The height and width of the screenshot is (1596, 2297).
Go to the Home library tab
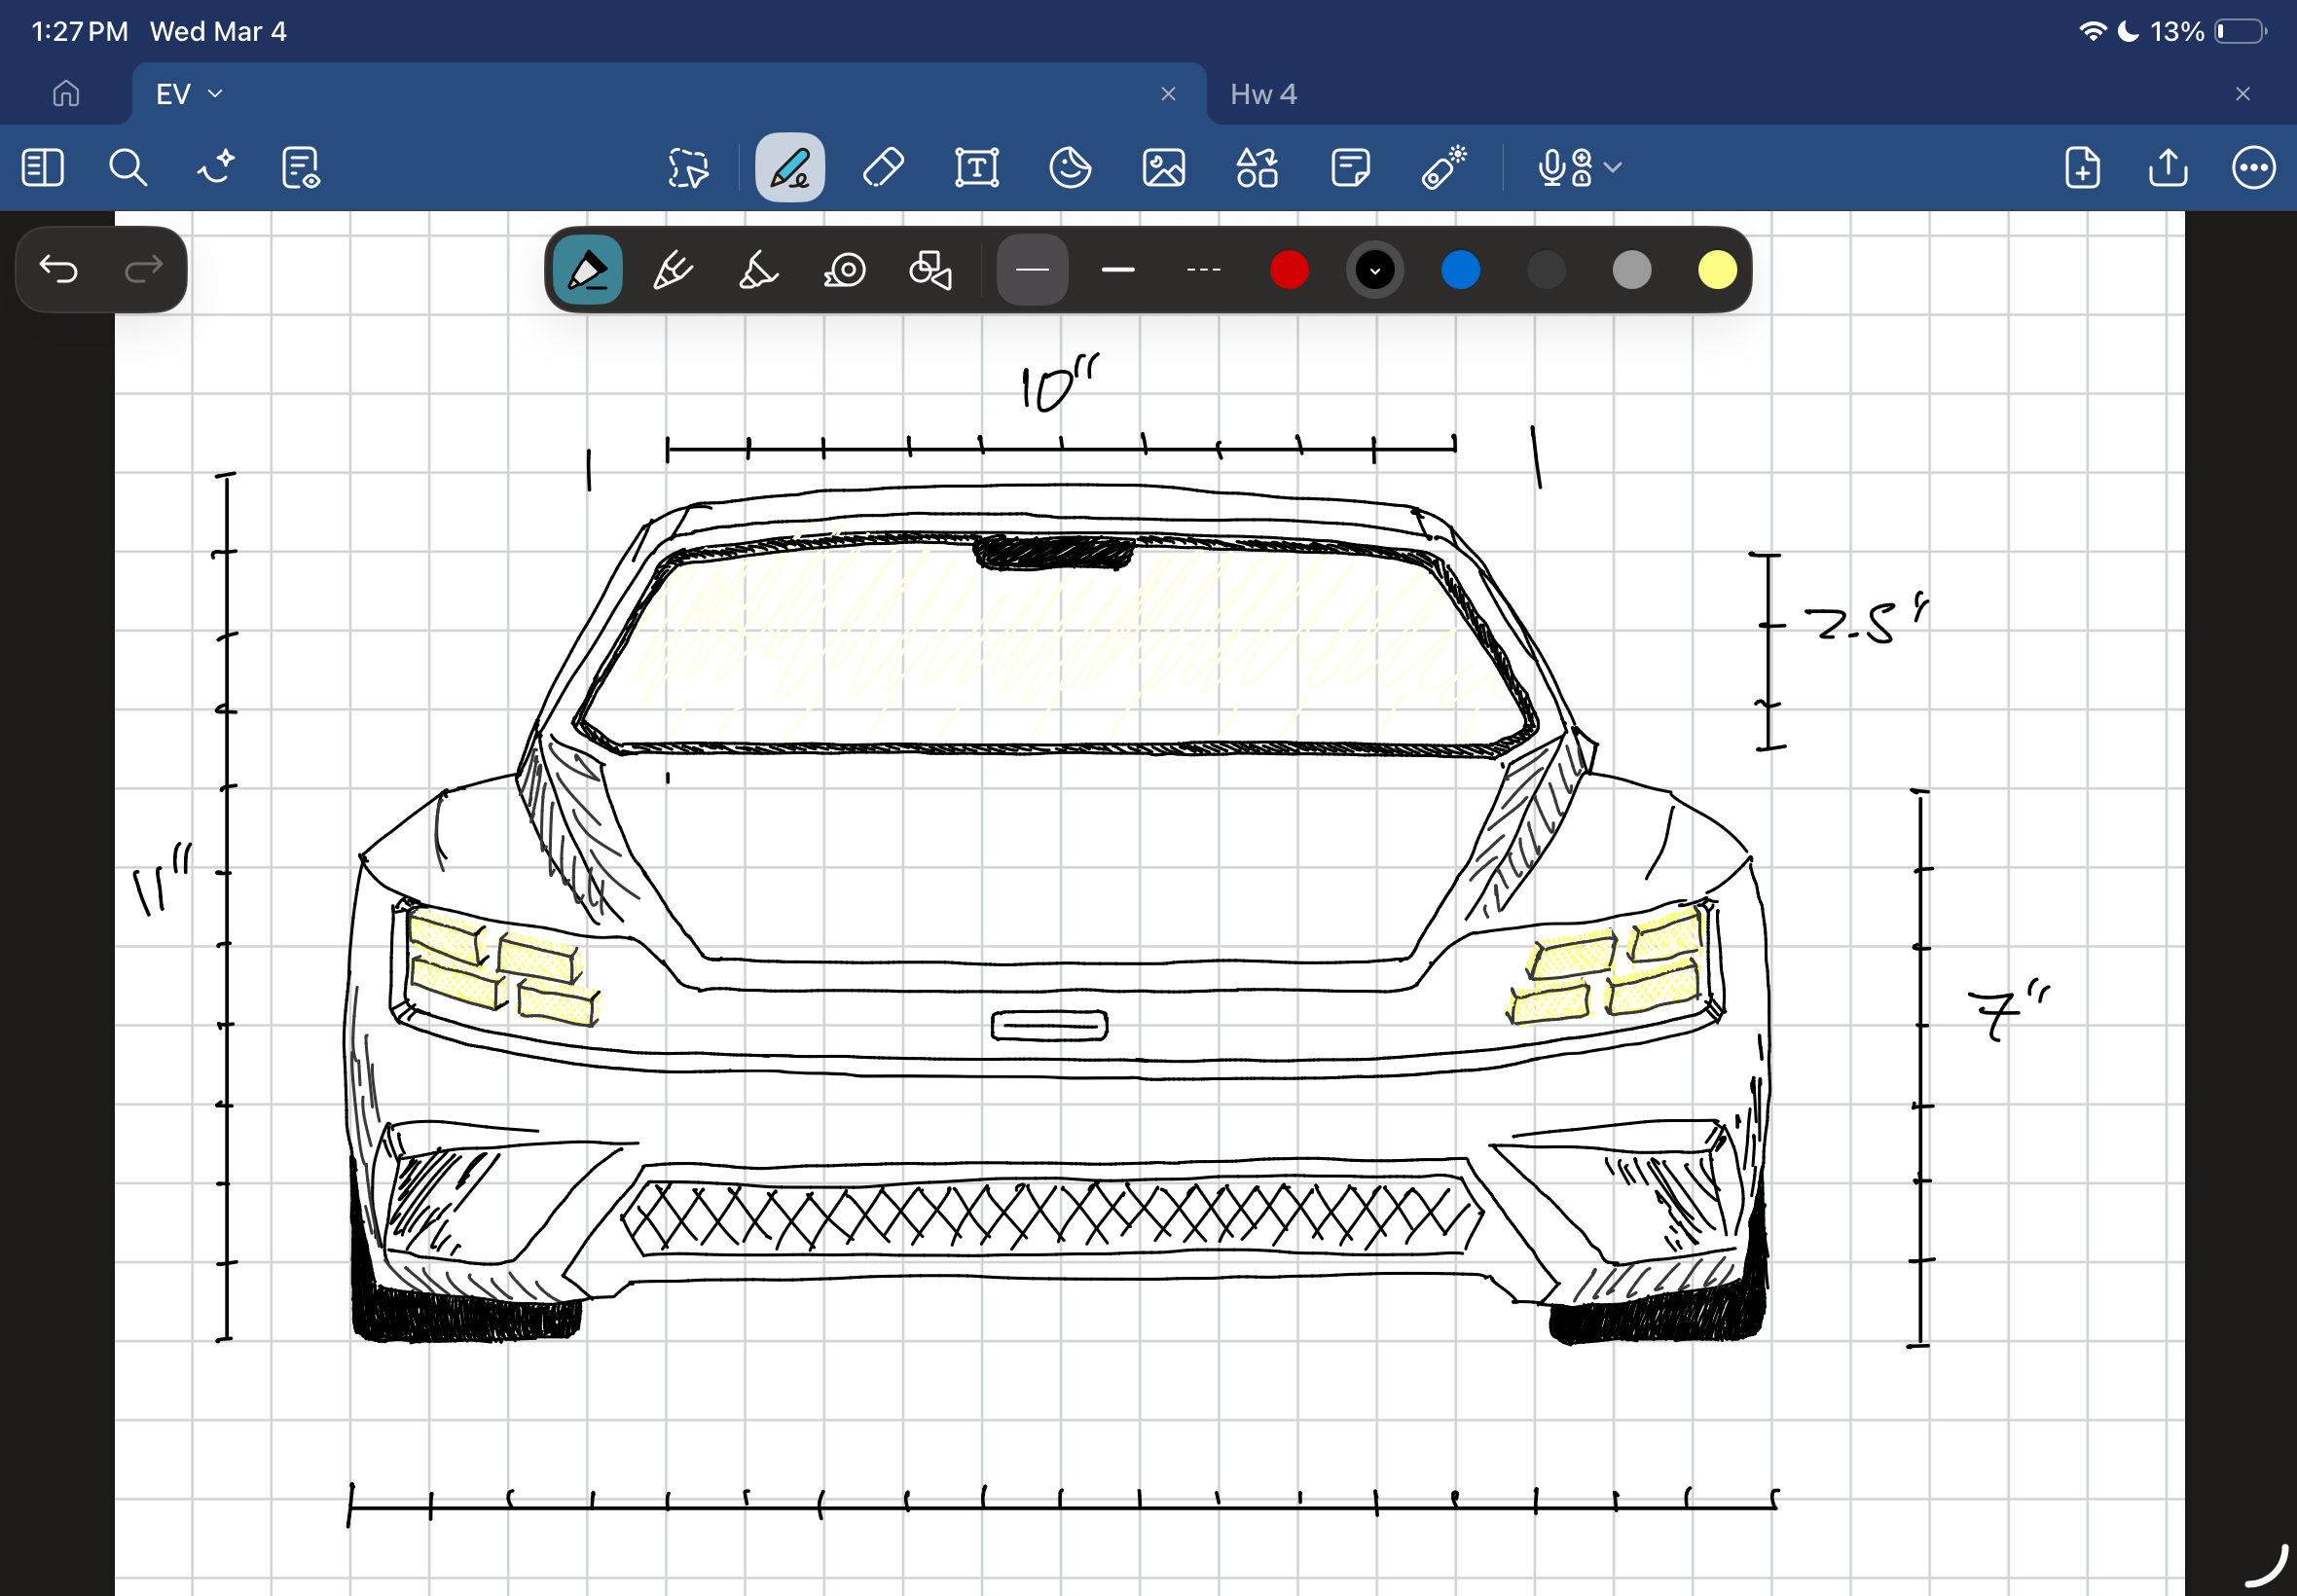(x=66, y=94)
